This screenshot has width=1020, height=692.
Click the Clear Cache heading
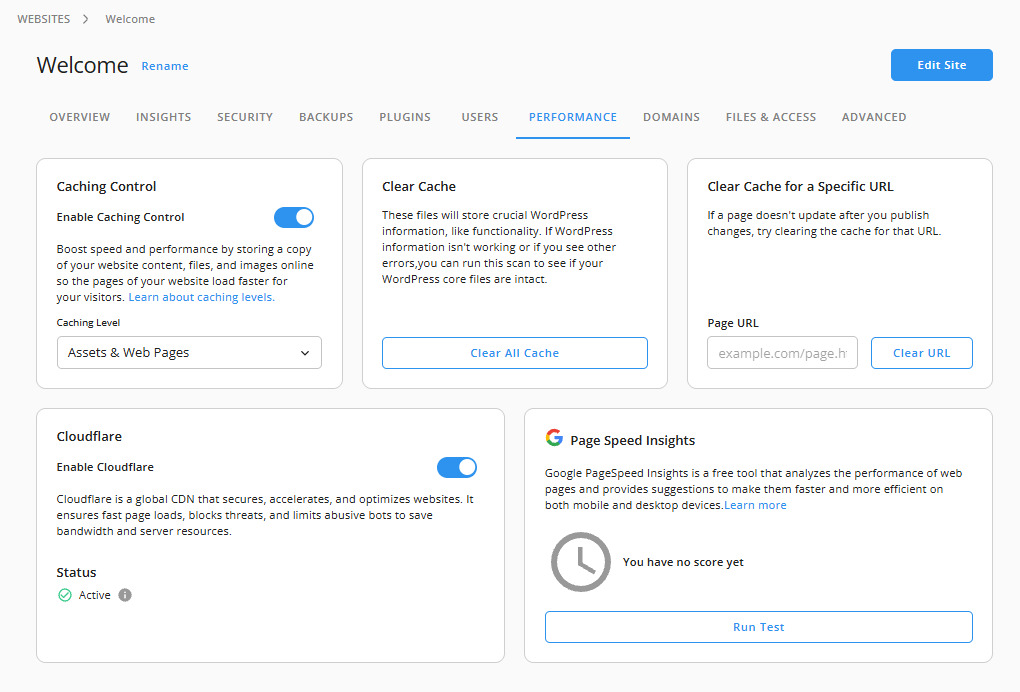coord(419,187)
